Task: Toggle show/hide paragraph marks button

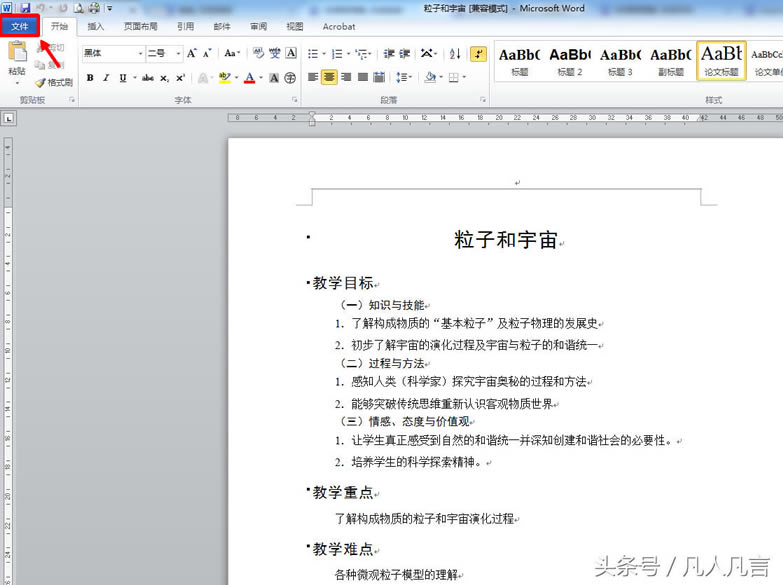Action: click(x=478, y=54)
